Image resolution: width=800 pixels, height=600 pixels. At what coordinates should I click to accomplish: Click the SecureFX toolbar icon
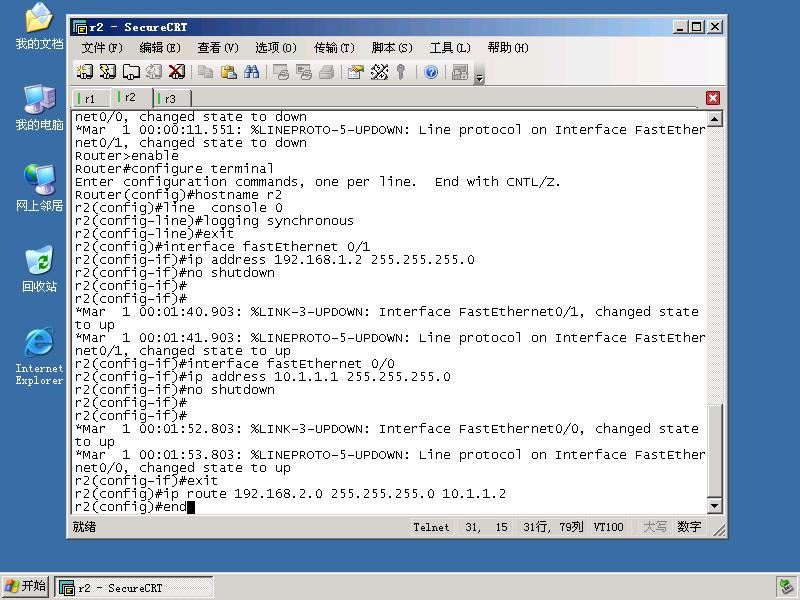(x=460, y=72)
